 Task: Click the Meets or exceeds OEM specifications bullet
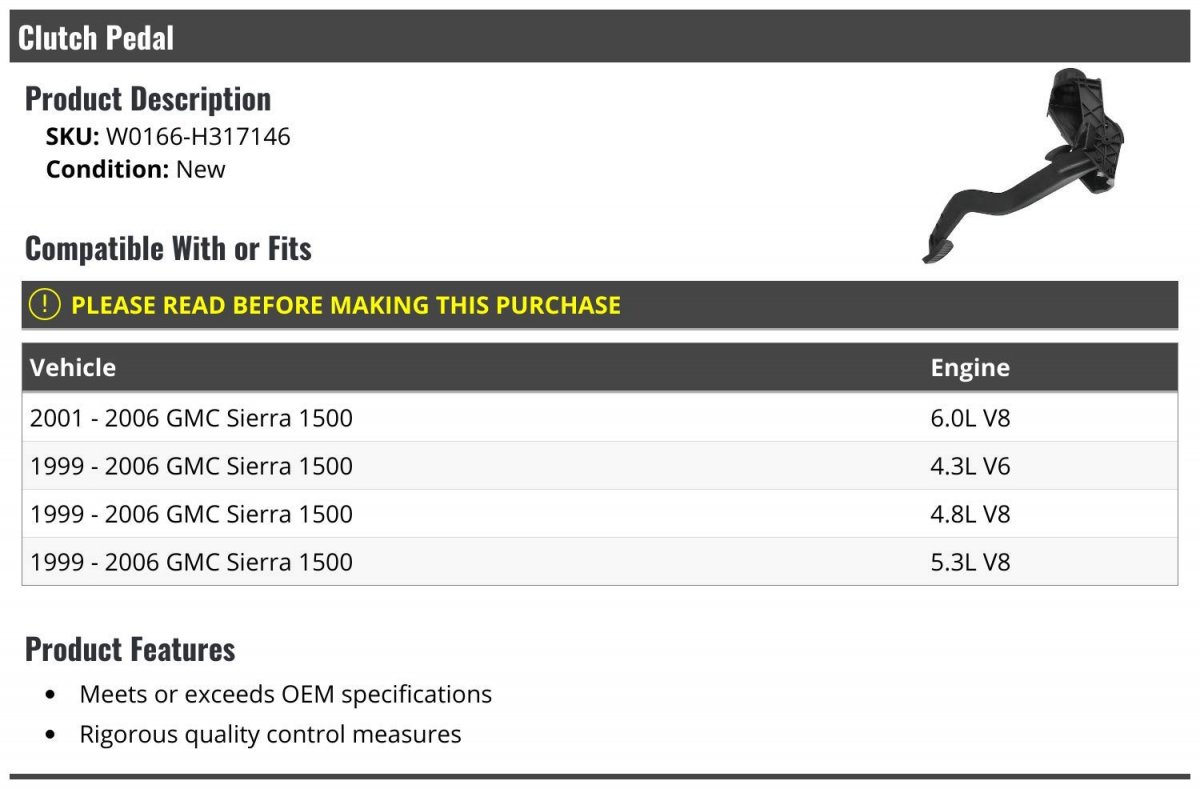click(x=285, y=694)
